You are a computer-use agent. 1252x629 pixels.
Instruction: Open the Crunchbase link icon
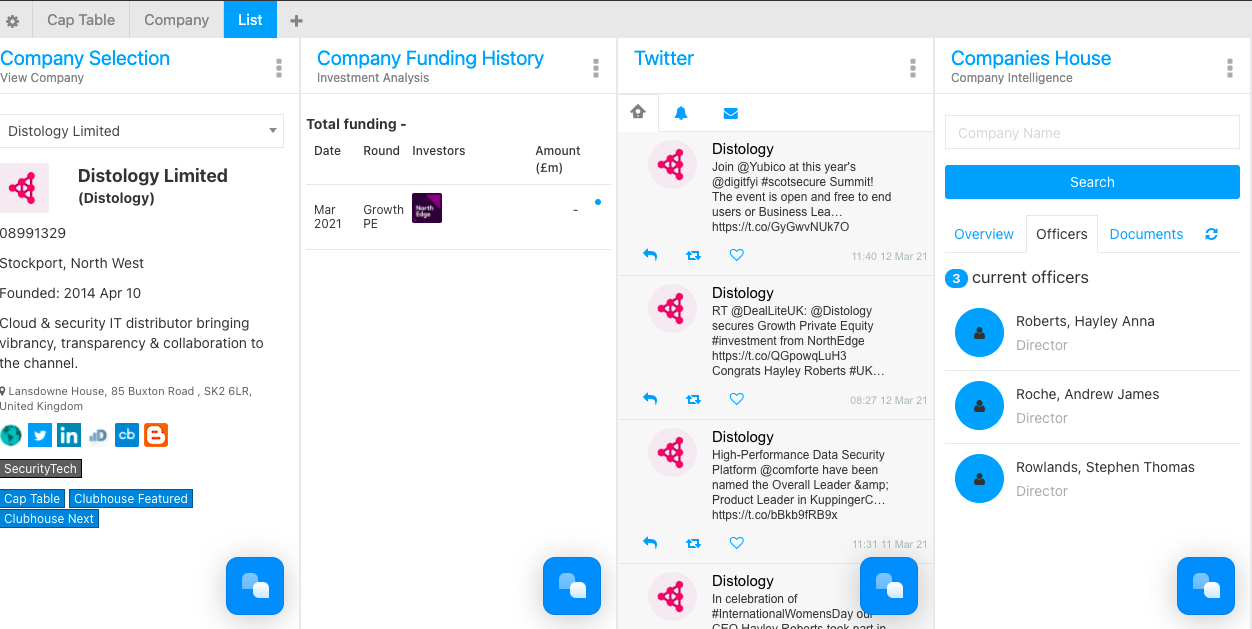tap(127, 435)
